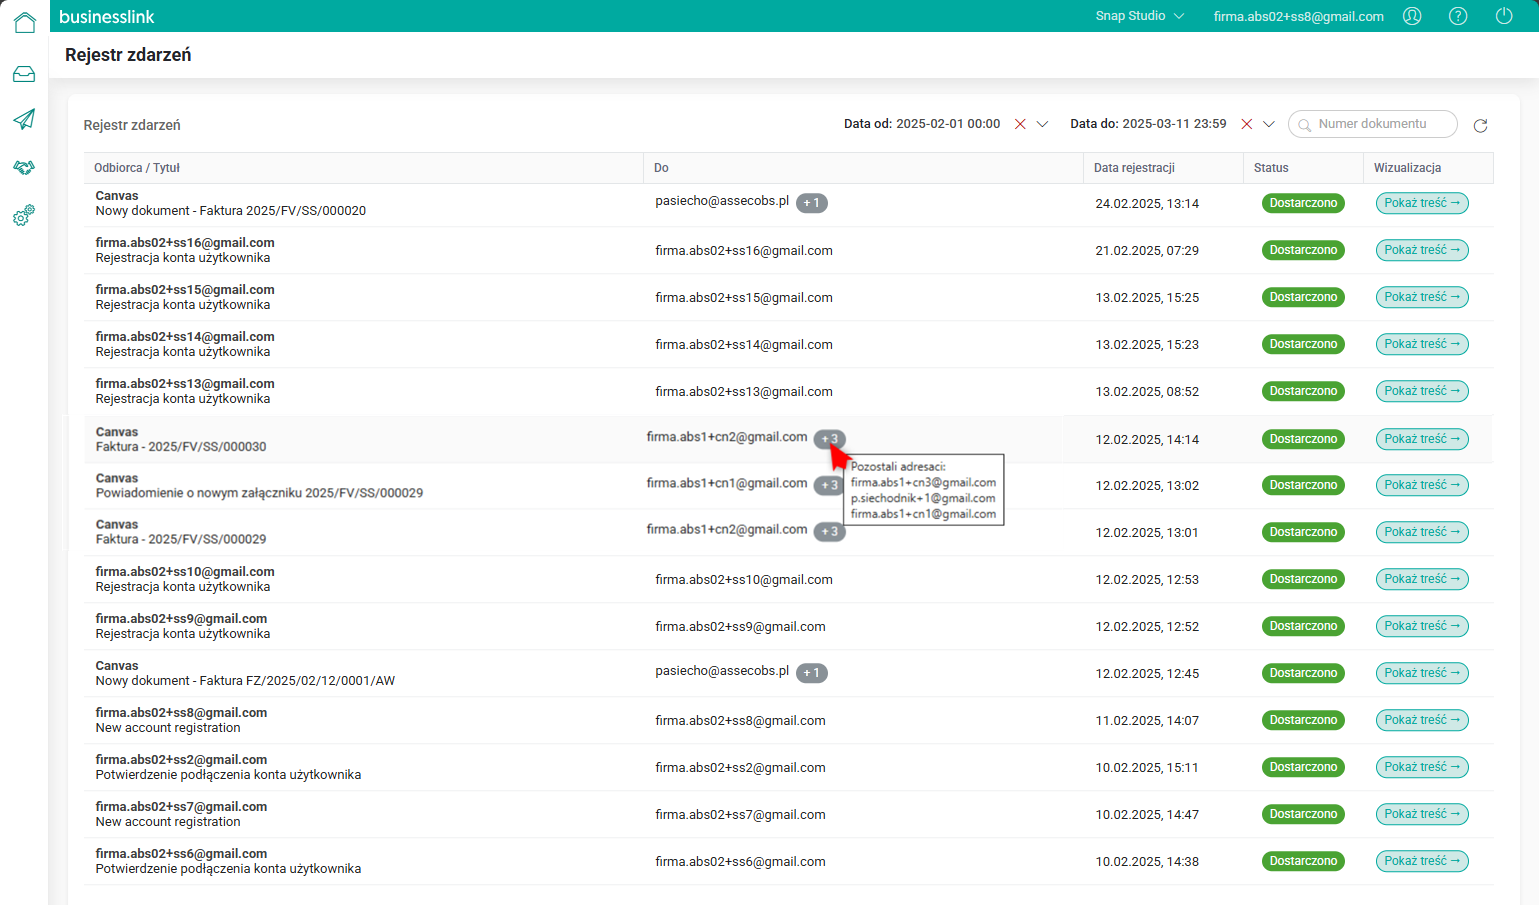The width and height of the screenshot is (1539, 905).
Task: Open the handshake partners icon
Action: pyautogui.click(x=24, y=167)
